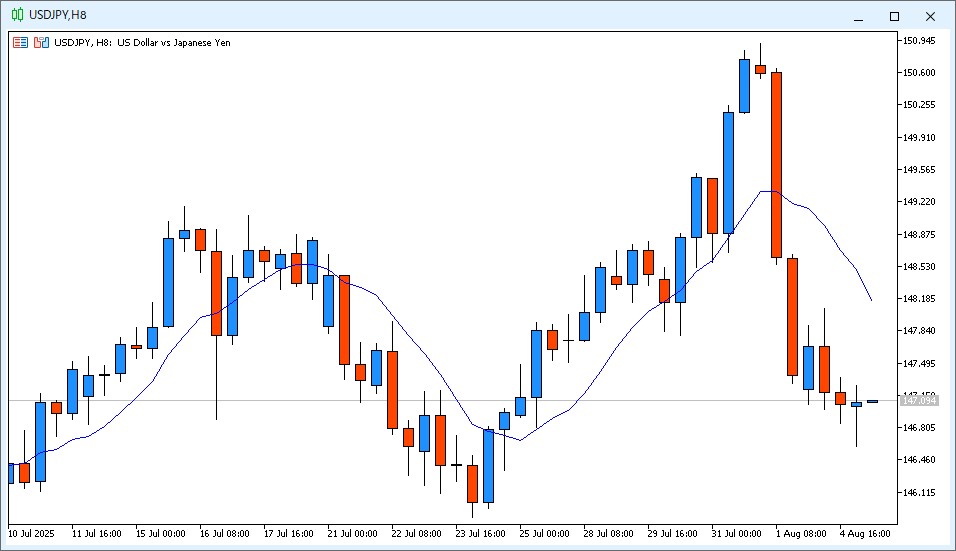Click the 147.495 price scale label
The width and height of the screenshot is (956, 551).
pos(919,363)
